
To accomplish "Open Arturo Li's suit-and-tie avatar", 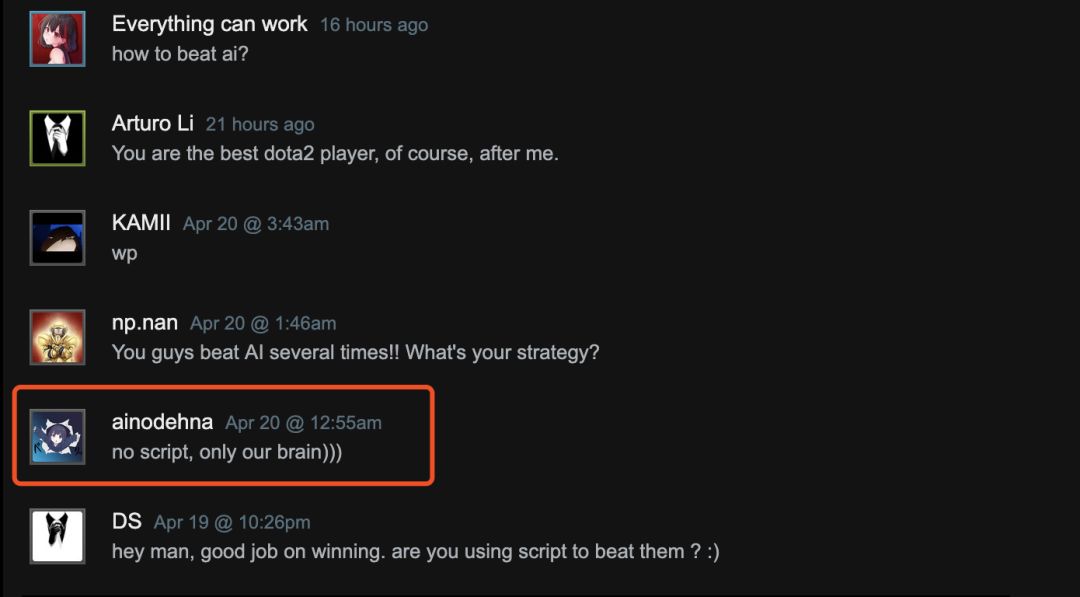I will pos(57,138).
